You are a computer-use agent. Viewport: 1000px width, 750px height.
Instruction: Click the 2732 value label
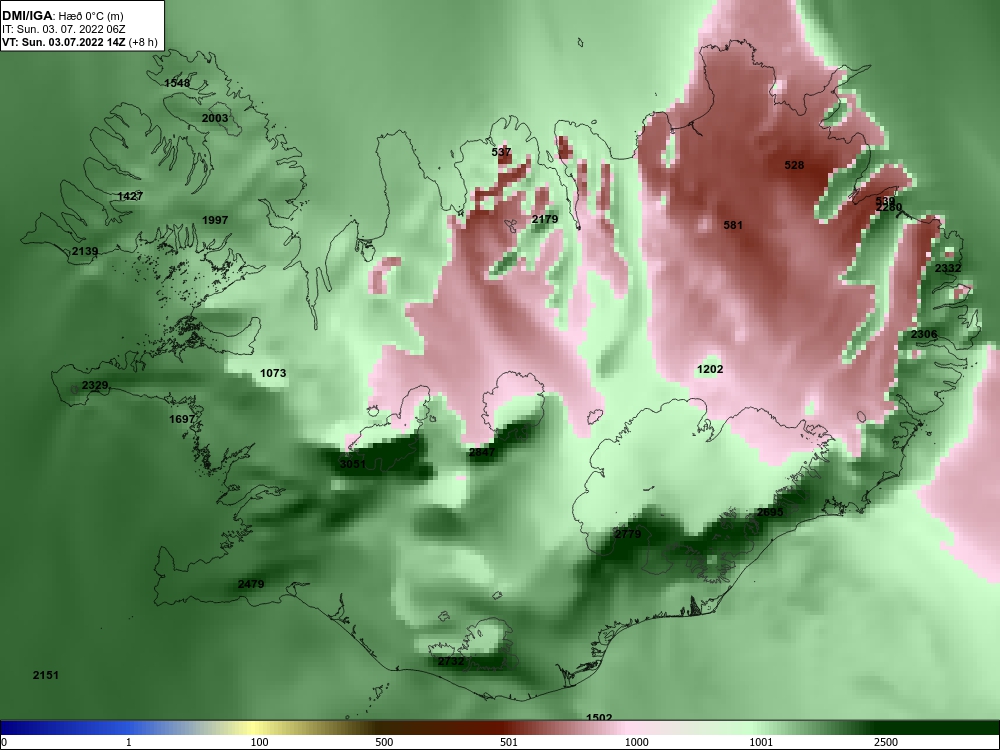click(x=451, y=661)
